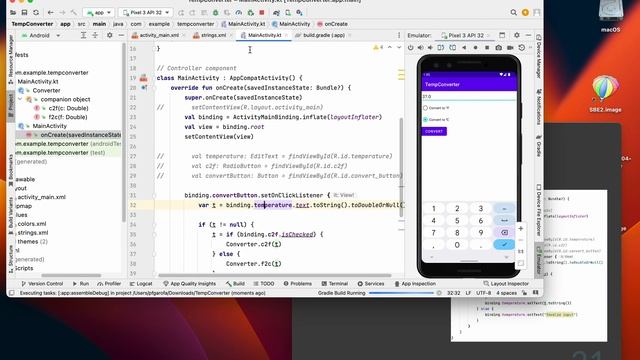640x360 pixels.
Task: Click the emulator Overview square button
Action: coord(487,48)
